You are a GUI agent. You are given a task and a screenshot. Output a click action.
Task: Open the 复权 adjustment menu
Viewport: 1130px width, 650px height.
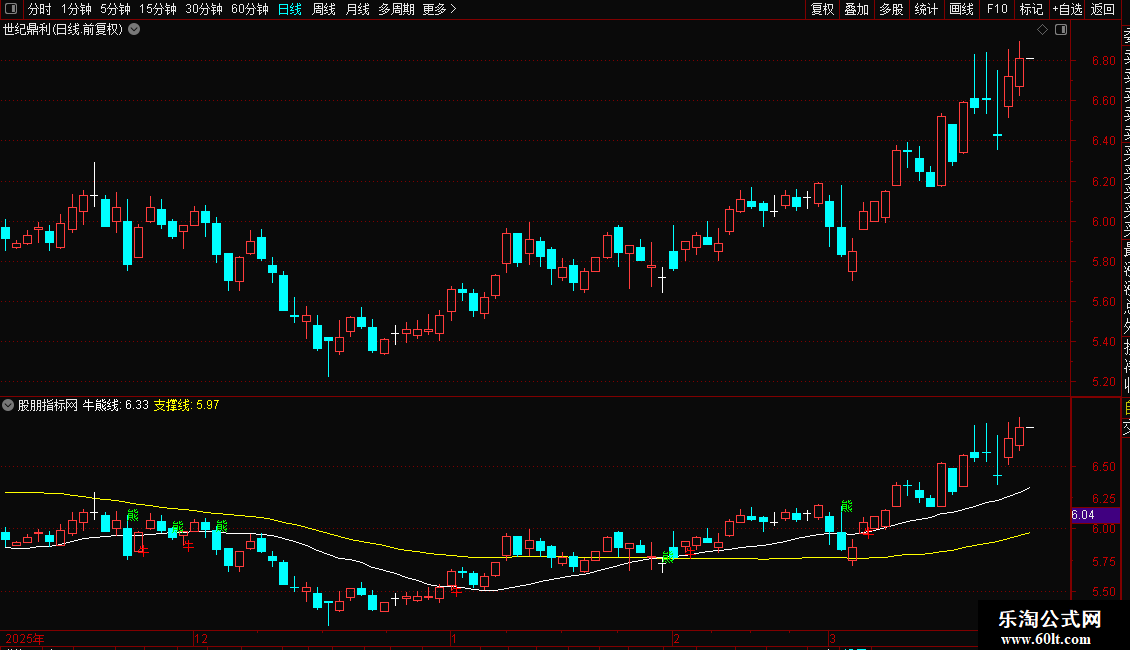point(822,9)
